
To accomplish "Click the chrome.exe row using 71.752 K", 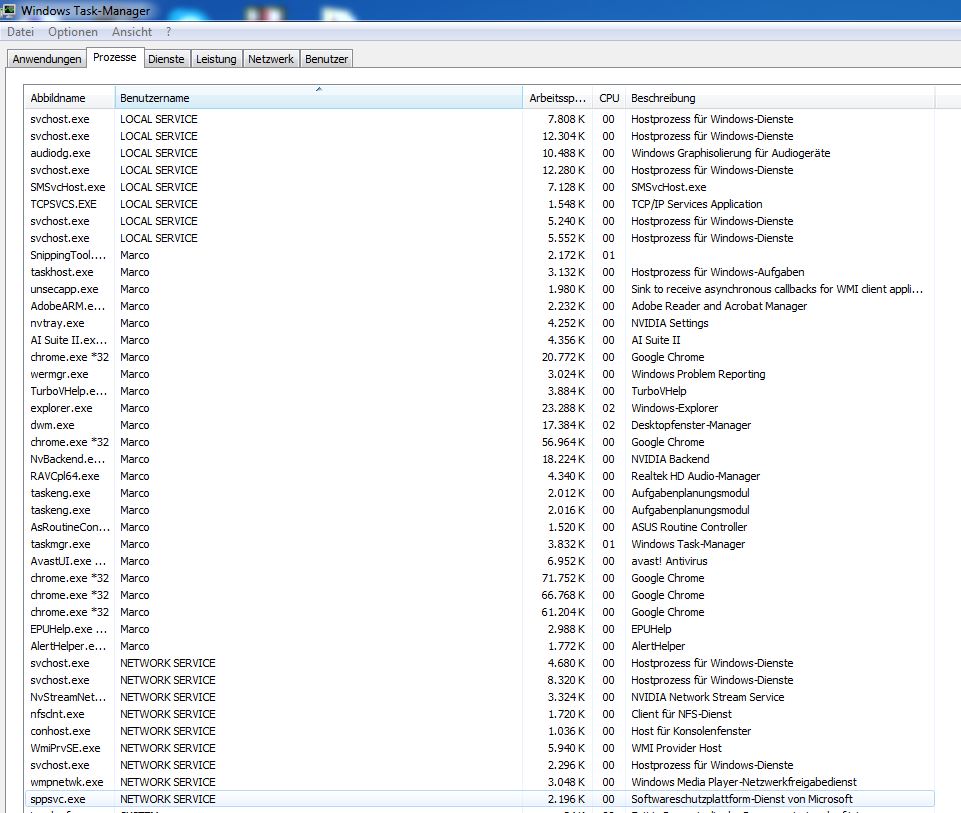I will (480, 578).
